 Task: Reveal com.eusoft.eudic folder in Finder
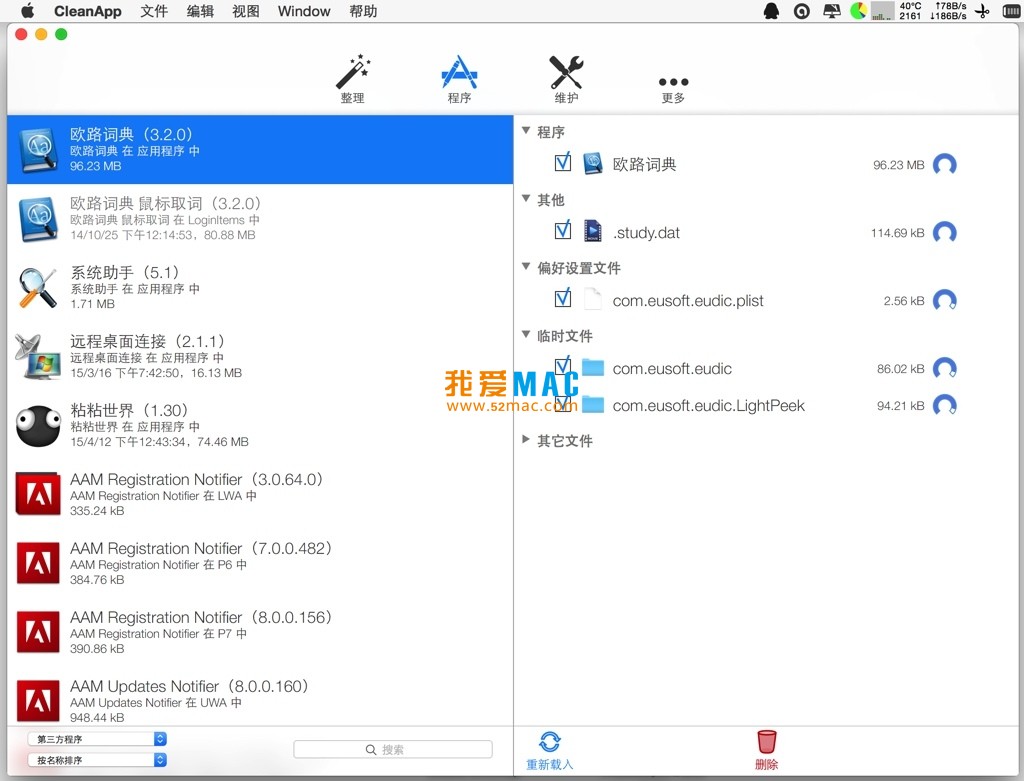(945, 368)
